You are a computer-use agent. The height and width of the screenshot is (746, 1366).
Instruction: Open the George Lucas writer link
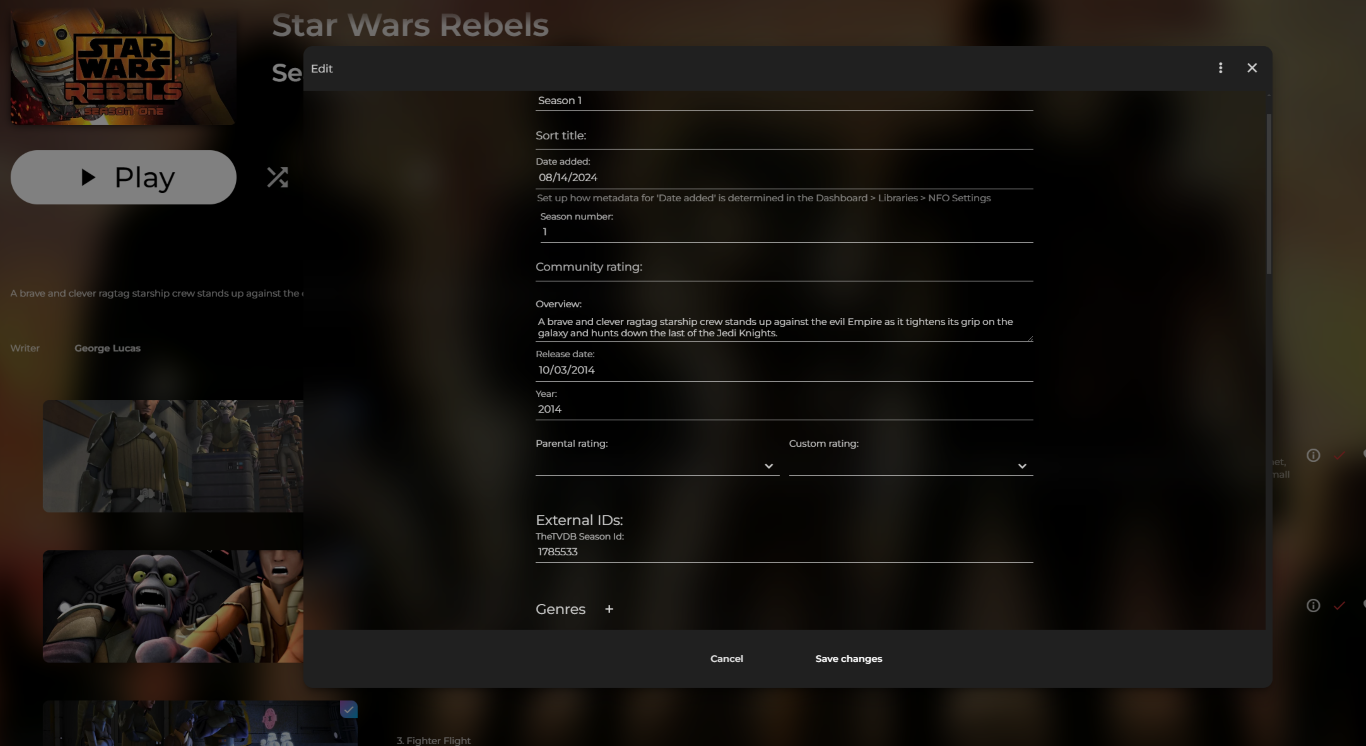click(x=107, y=348)
